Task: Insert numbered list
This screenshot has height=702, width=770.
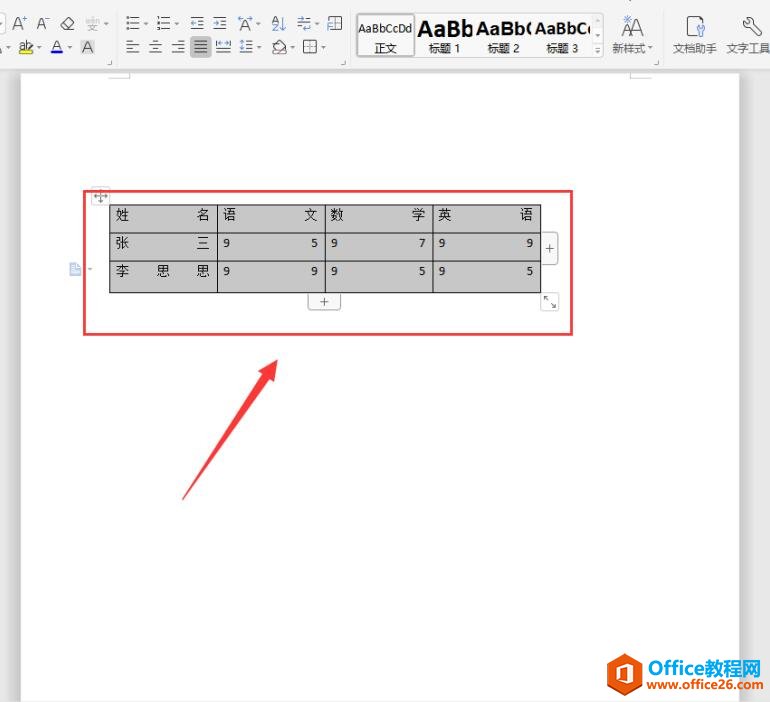Action: [x=164, y=23]
